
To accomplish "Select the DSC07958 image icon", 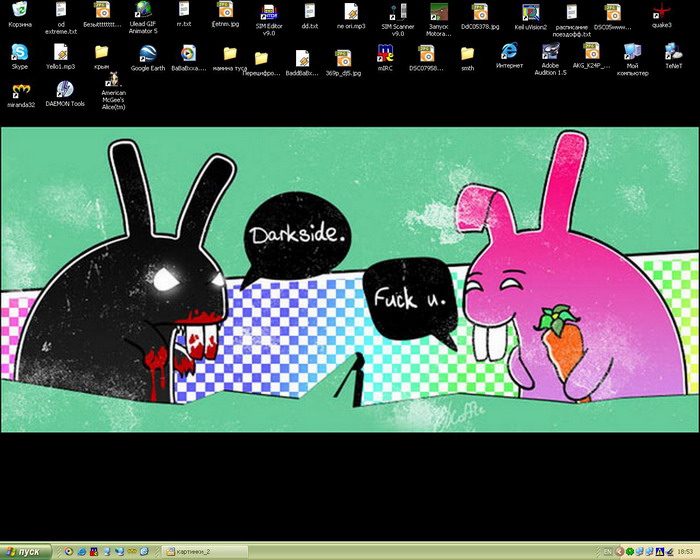I will click(426, 59).
